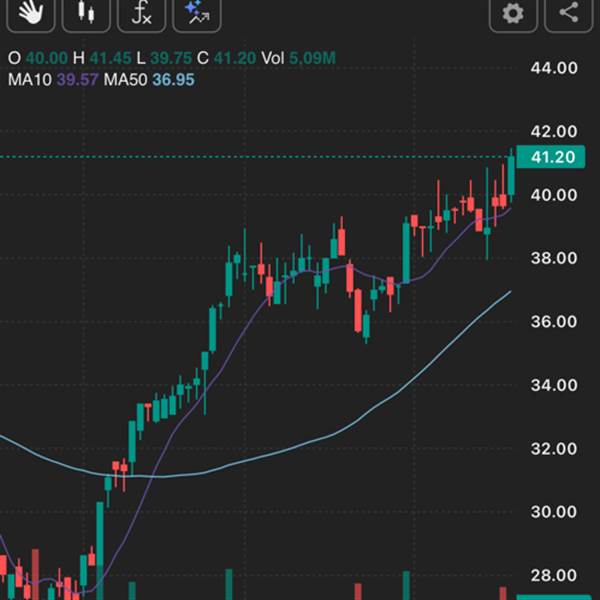600x600 pixels.
Task: Tap the low price L 39.75
Action: 164,58
